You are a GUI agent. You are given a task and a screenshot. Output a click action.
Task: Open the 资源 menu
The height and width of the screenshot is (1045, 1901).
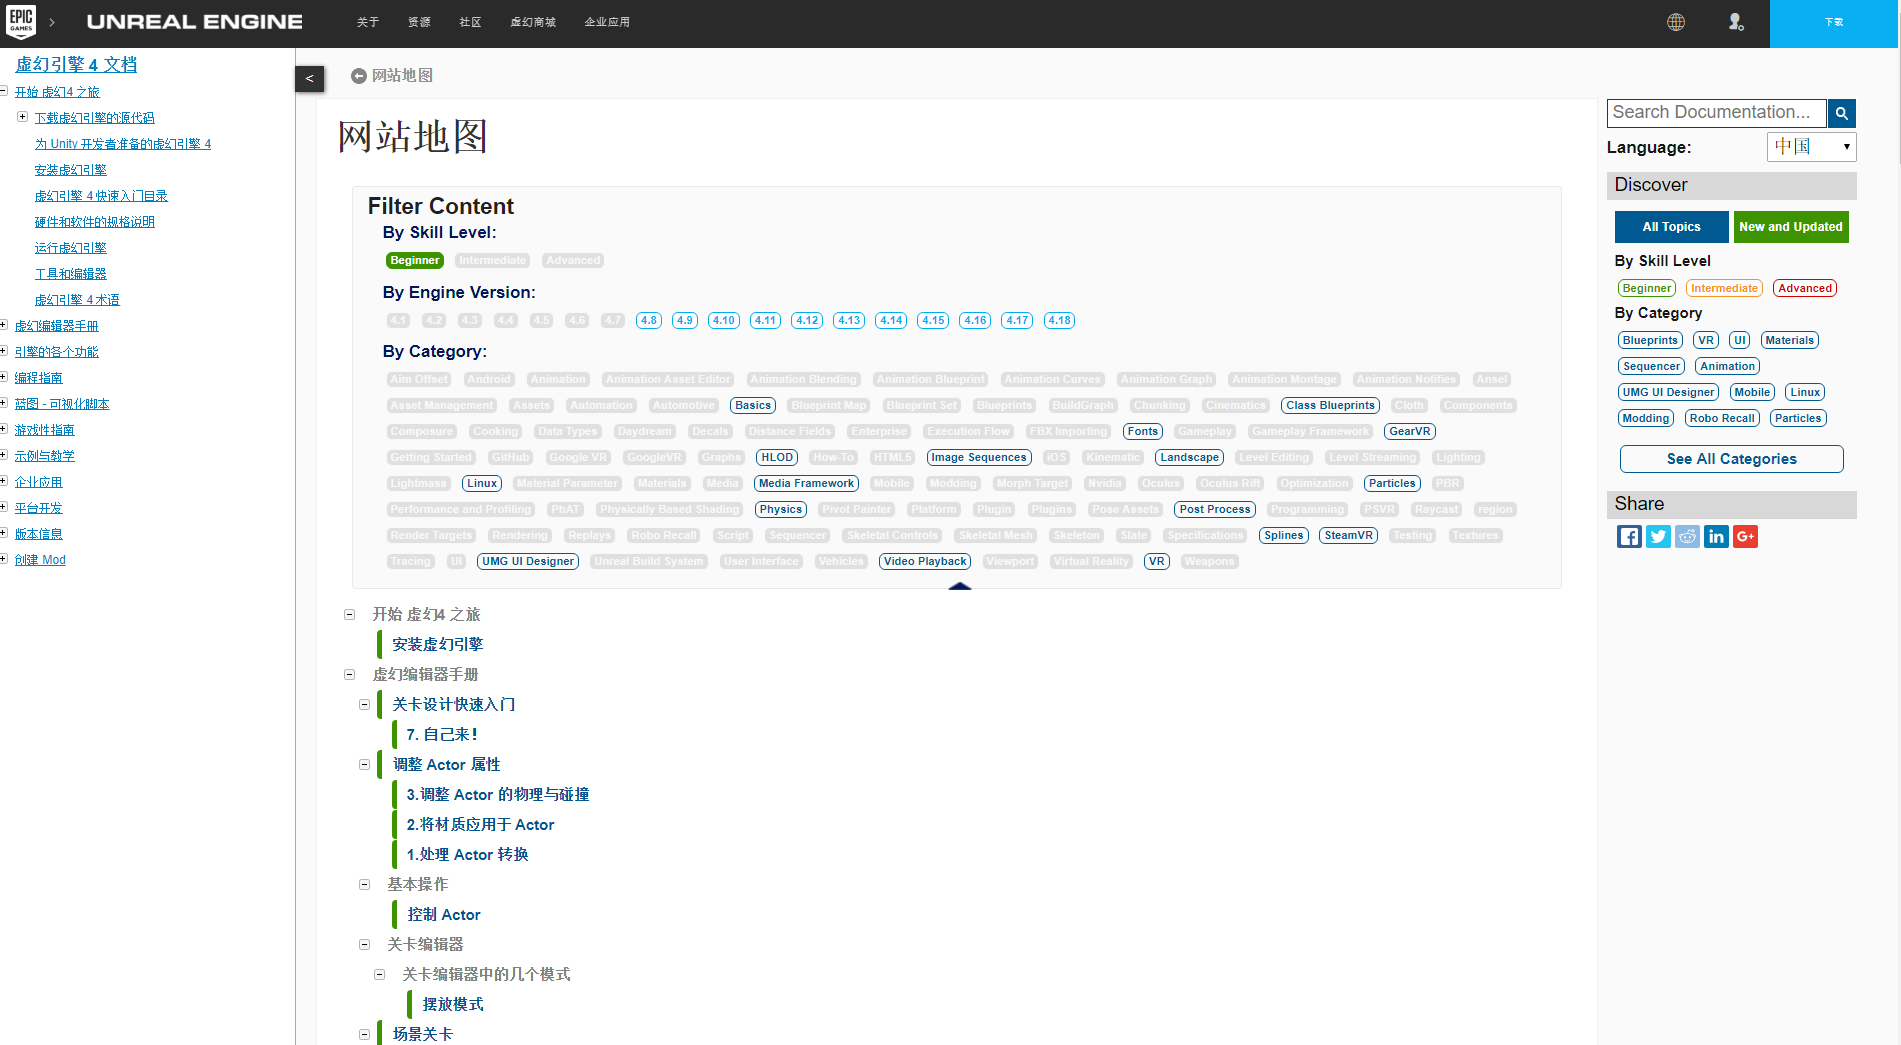[419, 22]
